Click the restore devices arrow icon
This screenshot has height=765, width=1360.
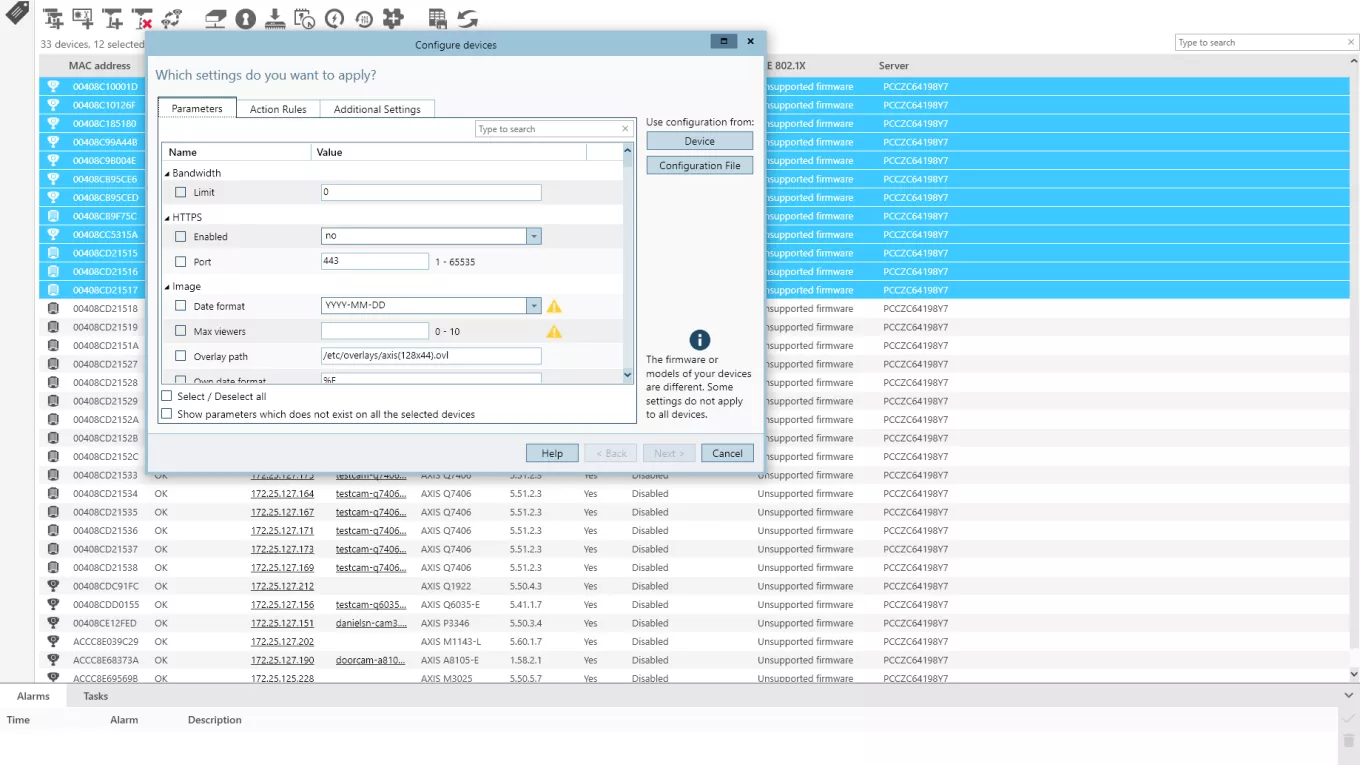click(x=363, y=17)
